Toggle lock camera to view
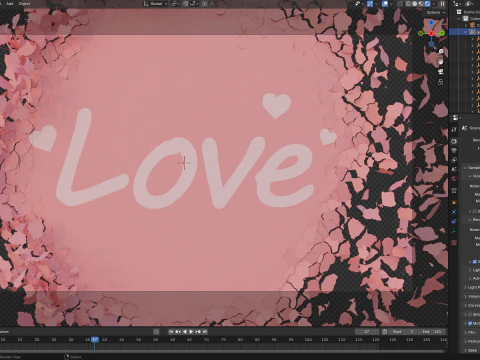This screenshot has height=360, width=480. click(x=441, y=82)
